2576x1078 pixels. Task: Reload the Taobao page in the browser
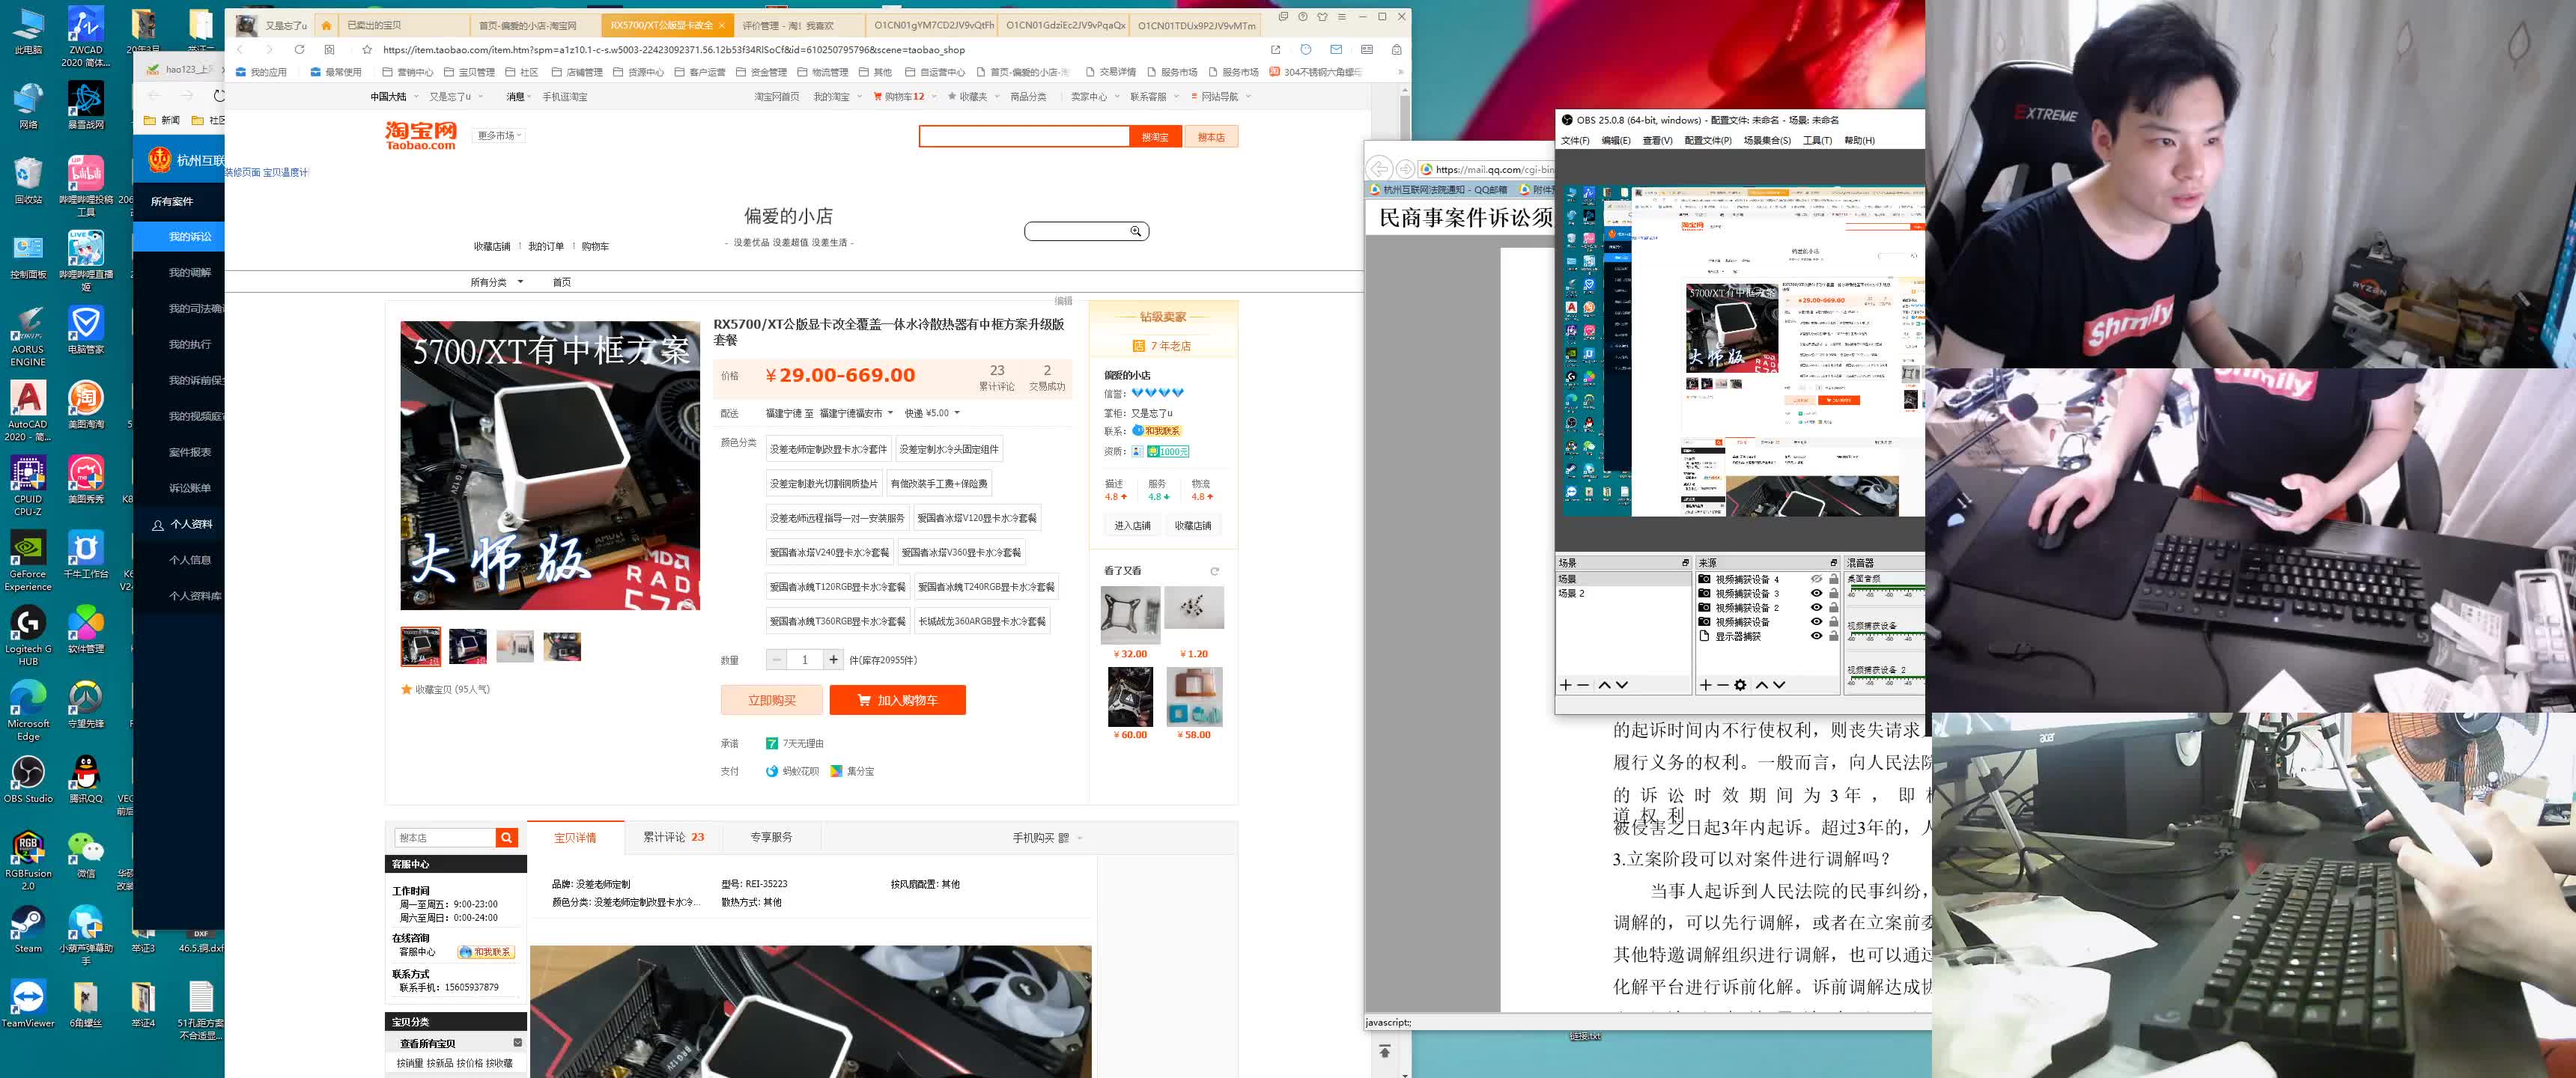point(299,49)
